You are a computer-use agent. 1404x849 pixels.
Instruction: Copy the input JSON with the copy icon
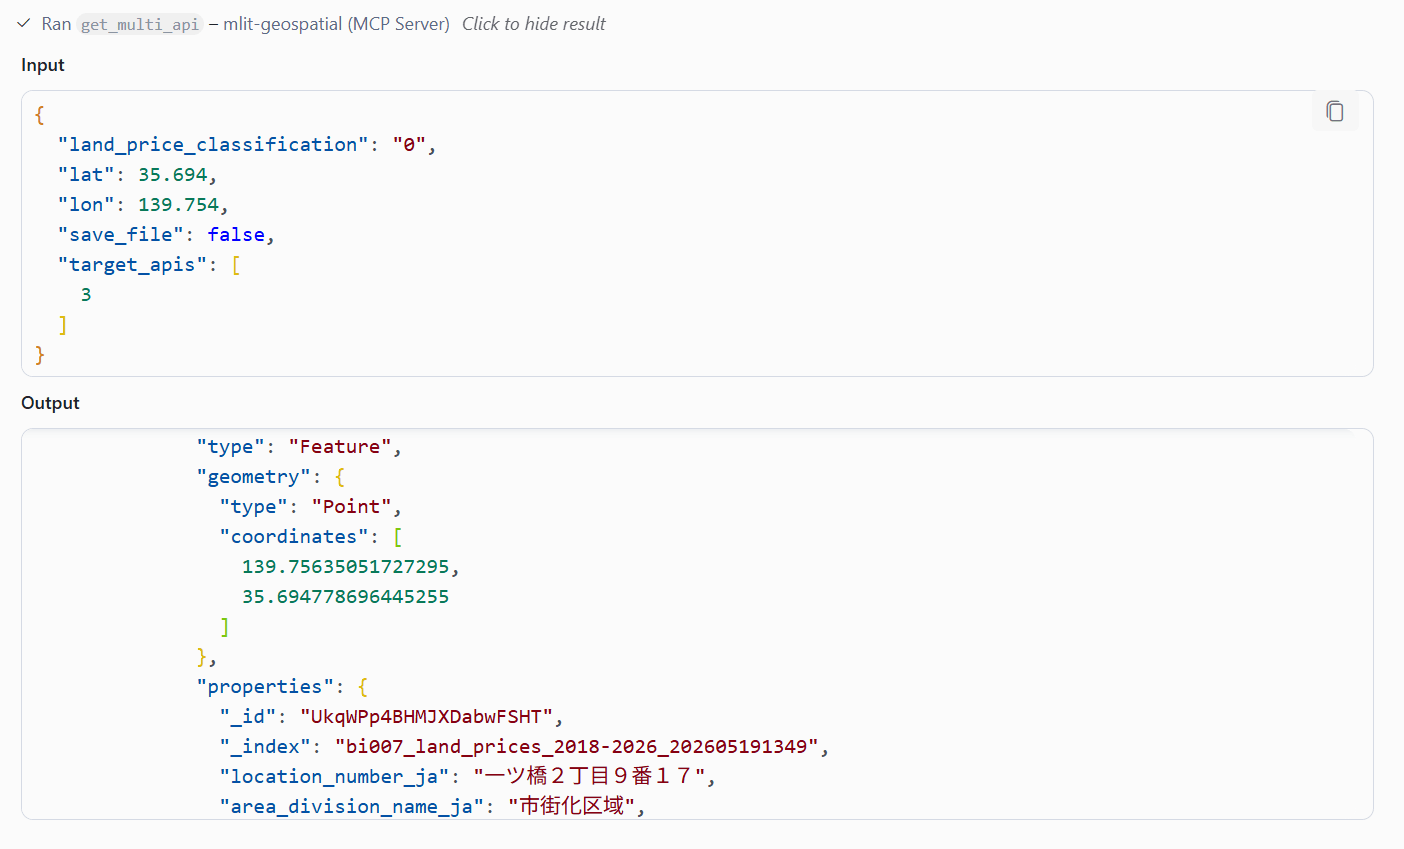tap(1335, 111)
